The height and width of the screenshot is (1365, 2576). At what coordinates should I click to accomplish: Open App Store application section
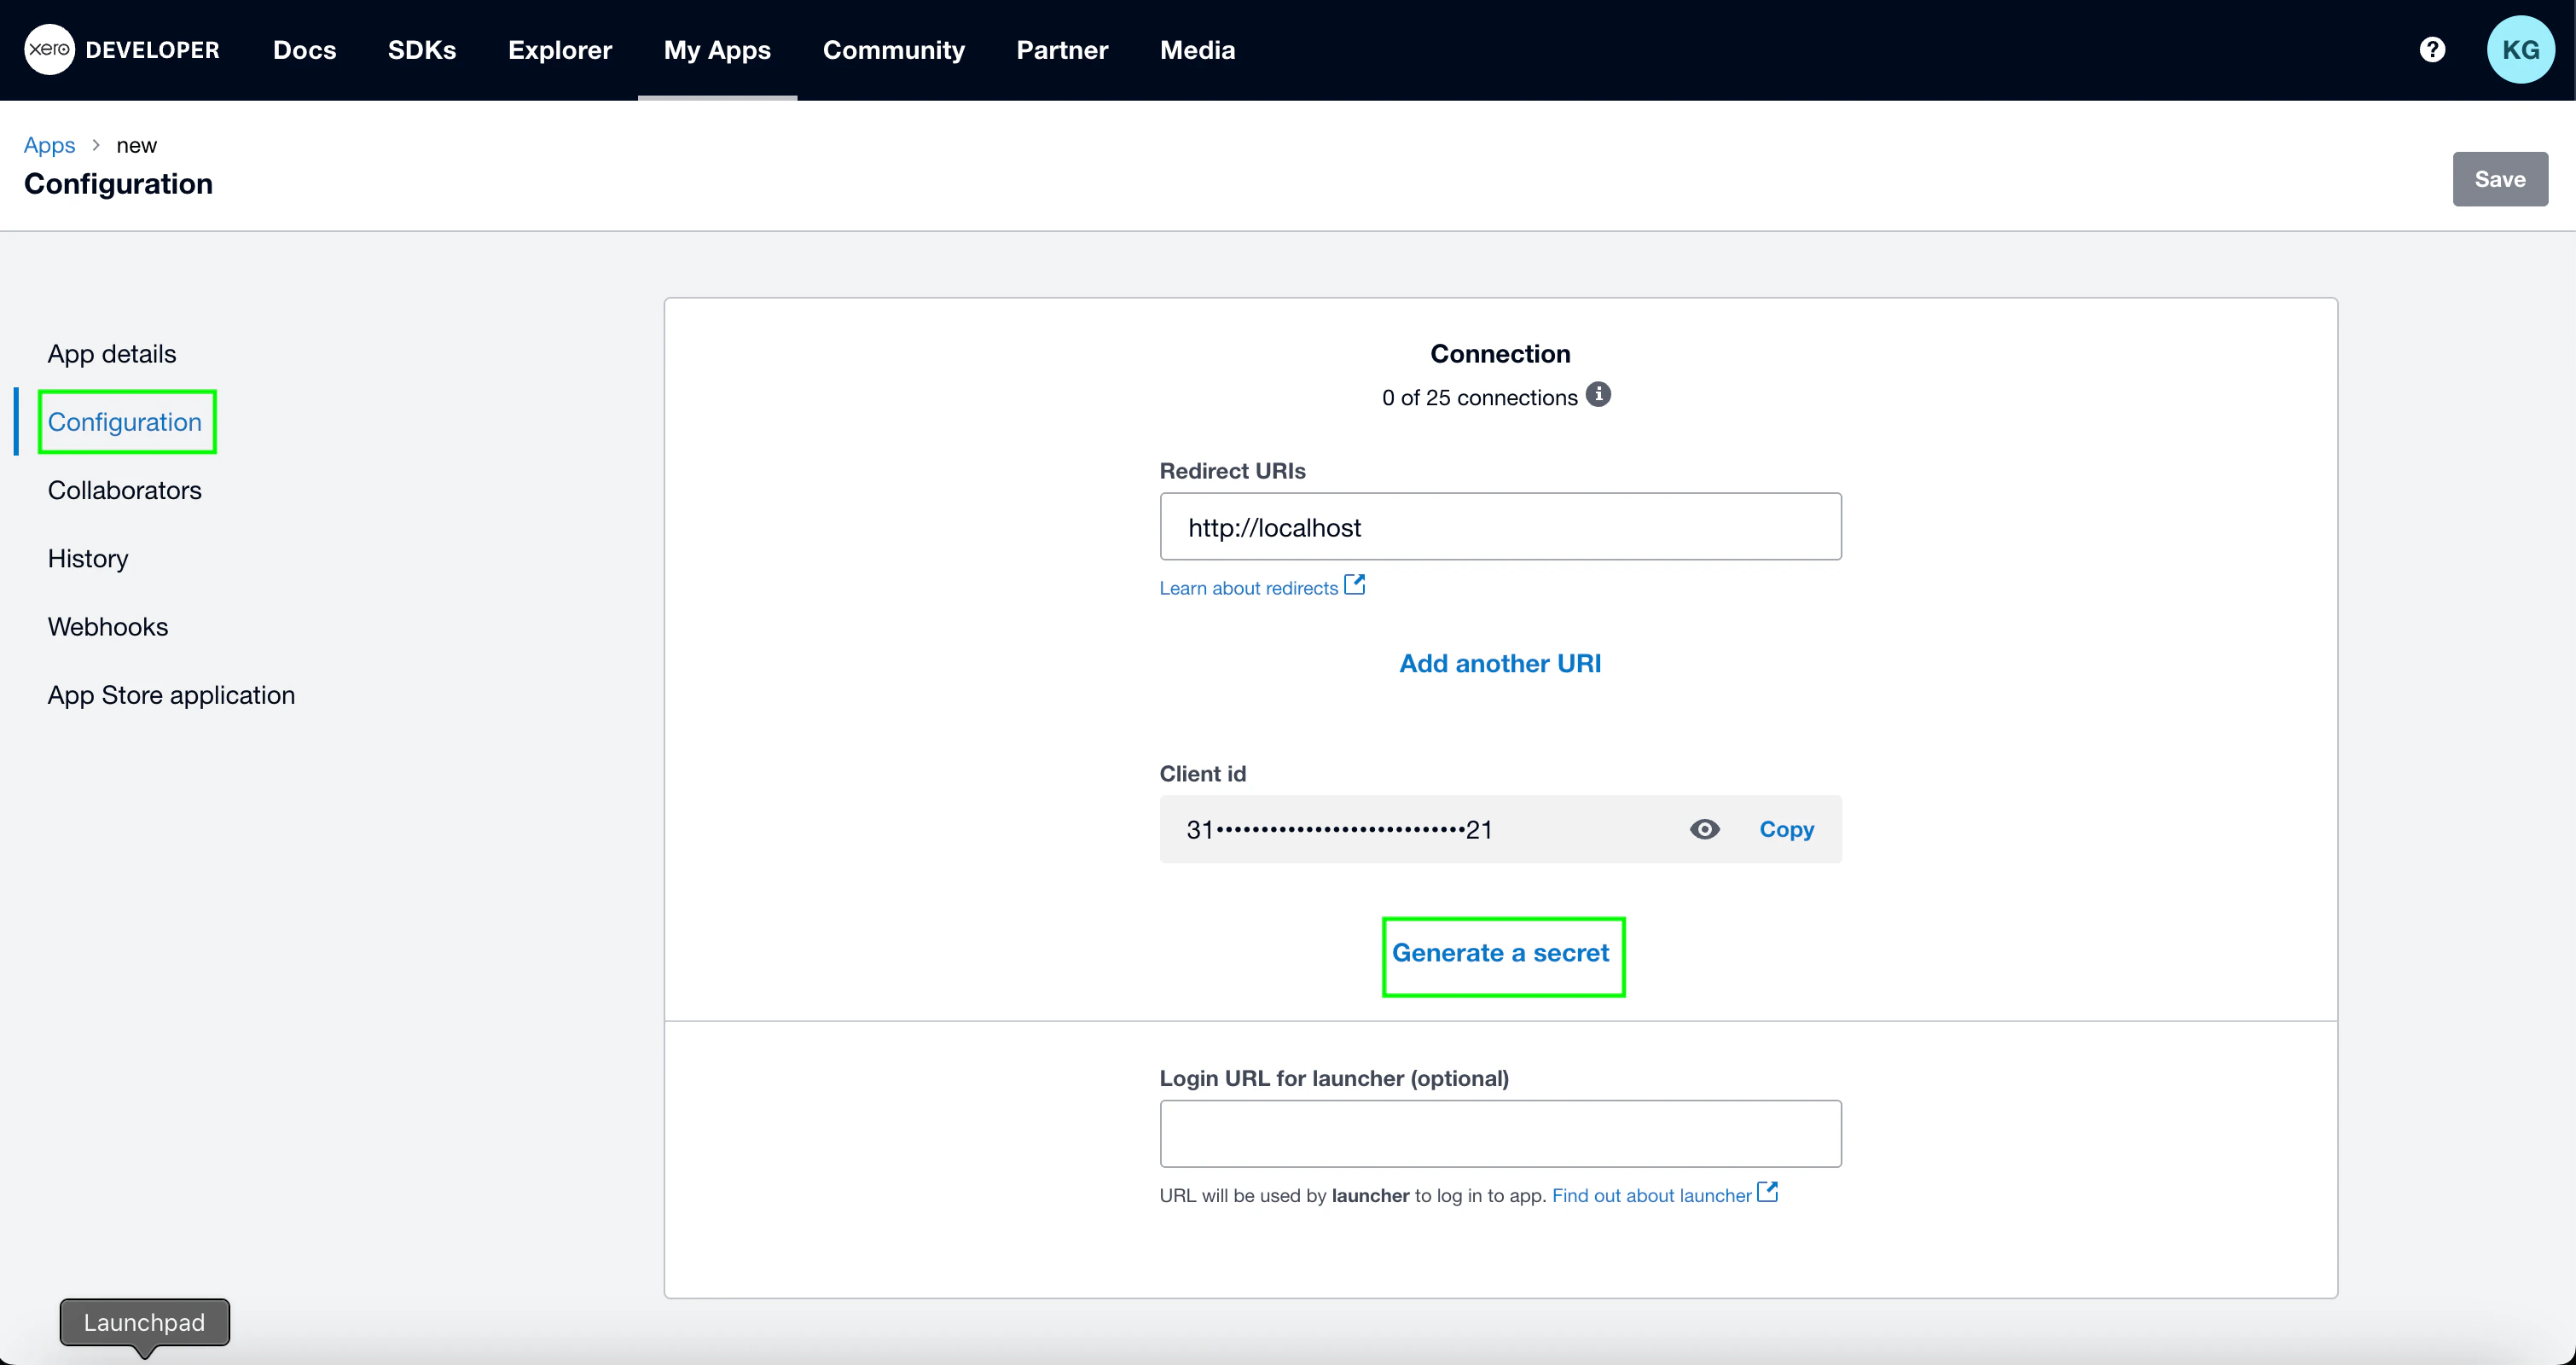pos(171,695)
